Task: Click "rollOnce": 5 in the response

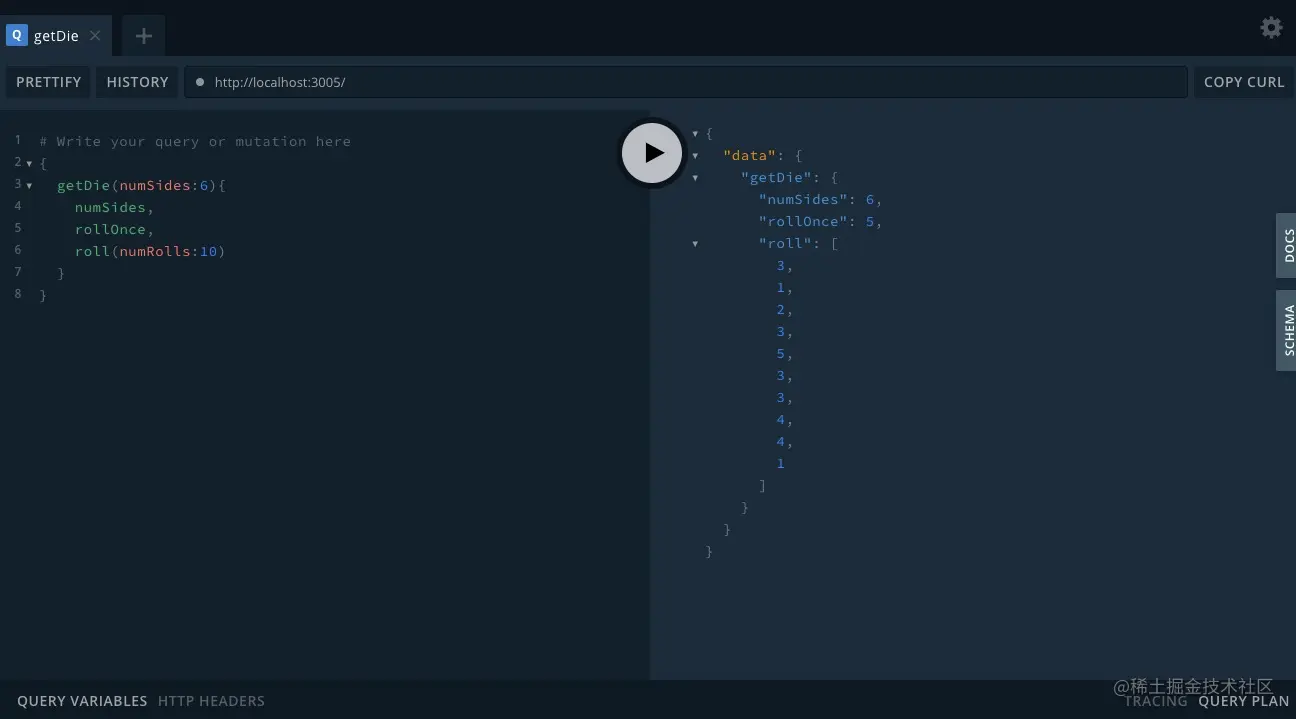Action: [x=817, y=221]
